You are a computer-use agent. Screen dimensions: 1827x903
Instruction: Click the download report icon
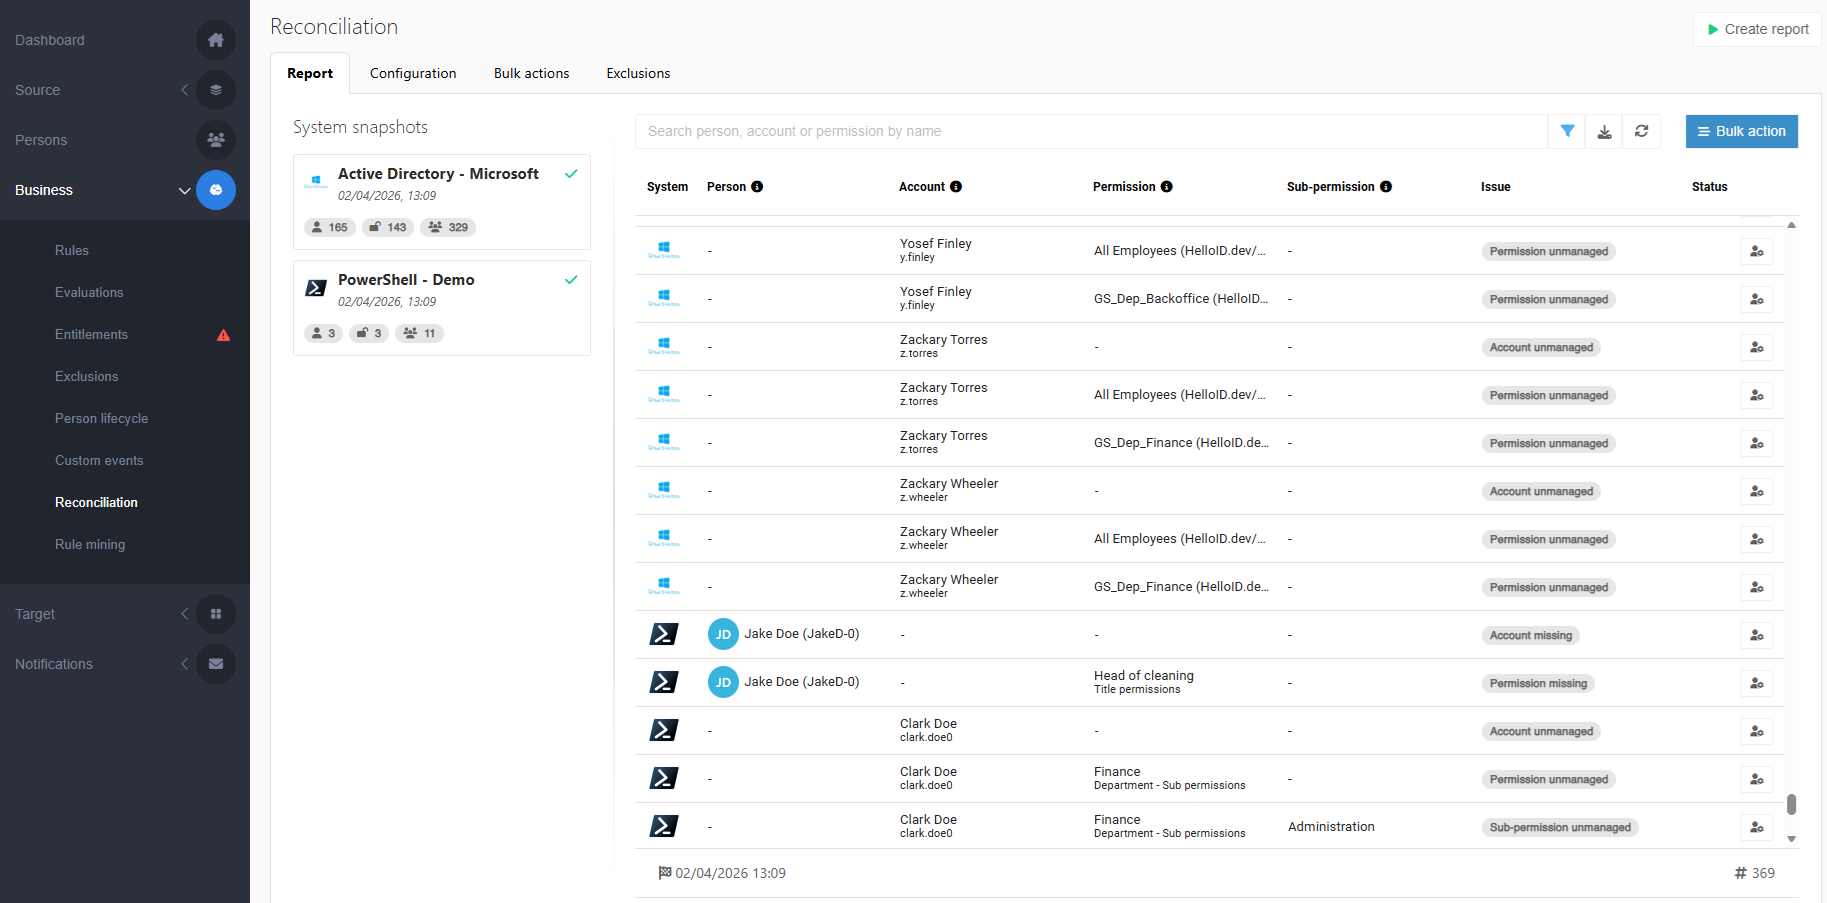pyautogui.click(x=1604, y=131)
